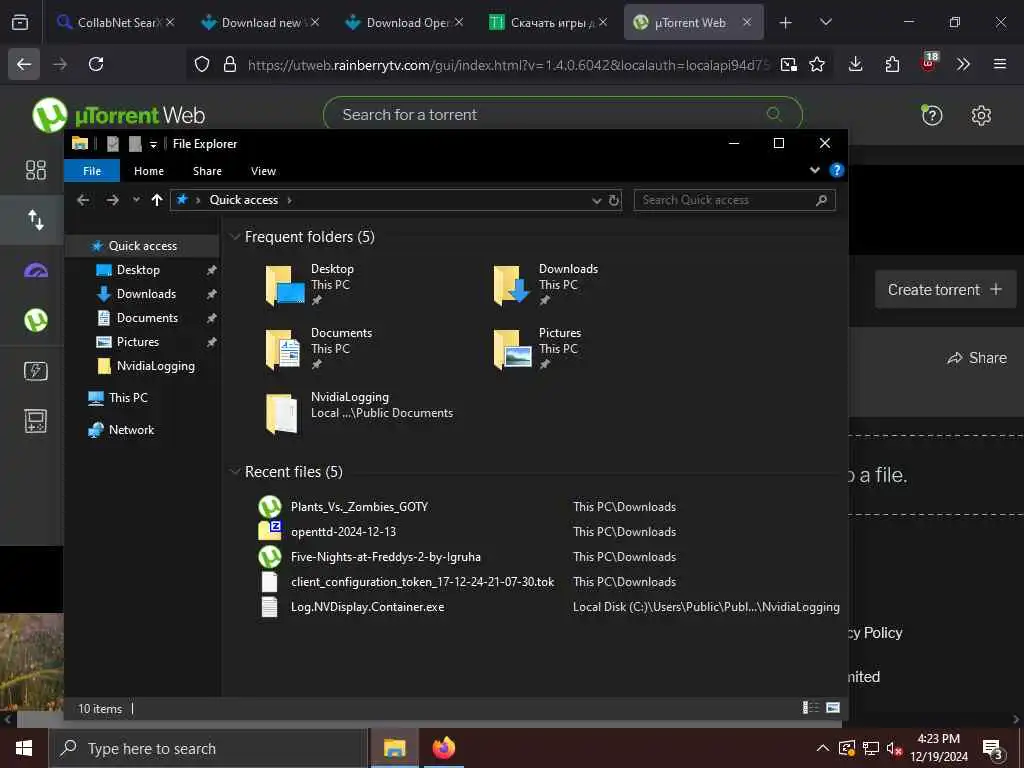Open the File tab in File Explorer
The image size is (1024, 768).
pyautogui.click(x=92, y=171)
